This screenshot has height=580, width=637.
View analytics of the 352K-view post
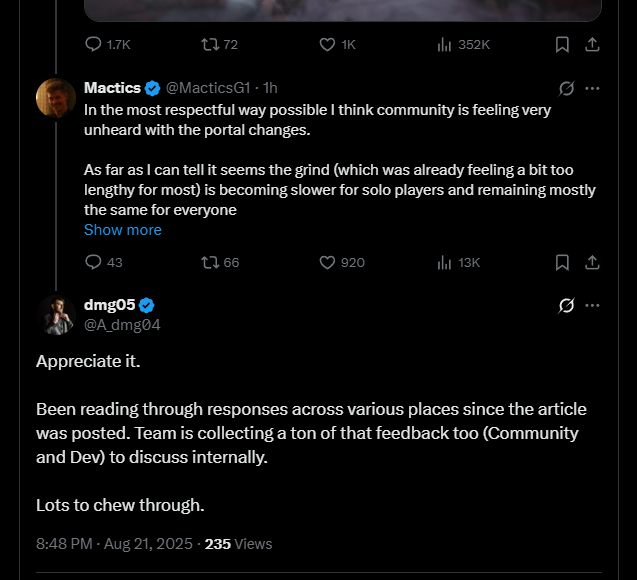coord(445,44)
